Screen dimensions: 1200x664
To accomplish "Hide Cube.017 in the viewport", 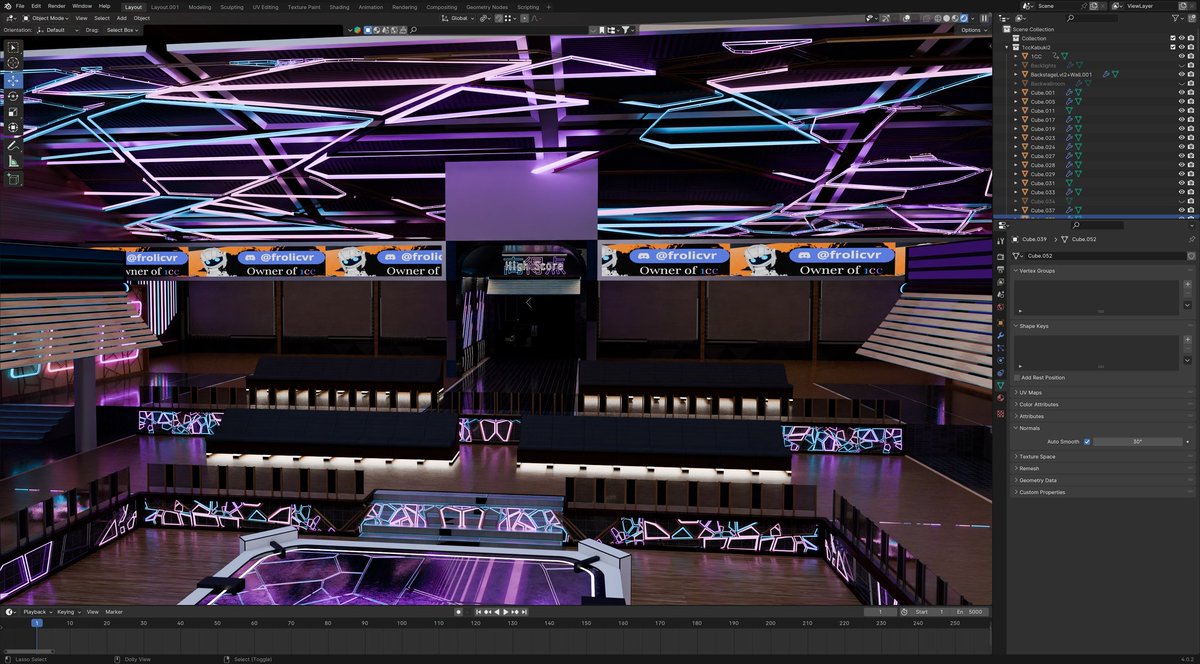I will tap(1181, 120).
